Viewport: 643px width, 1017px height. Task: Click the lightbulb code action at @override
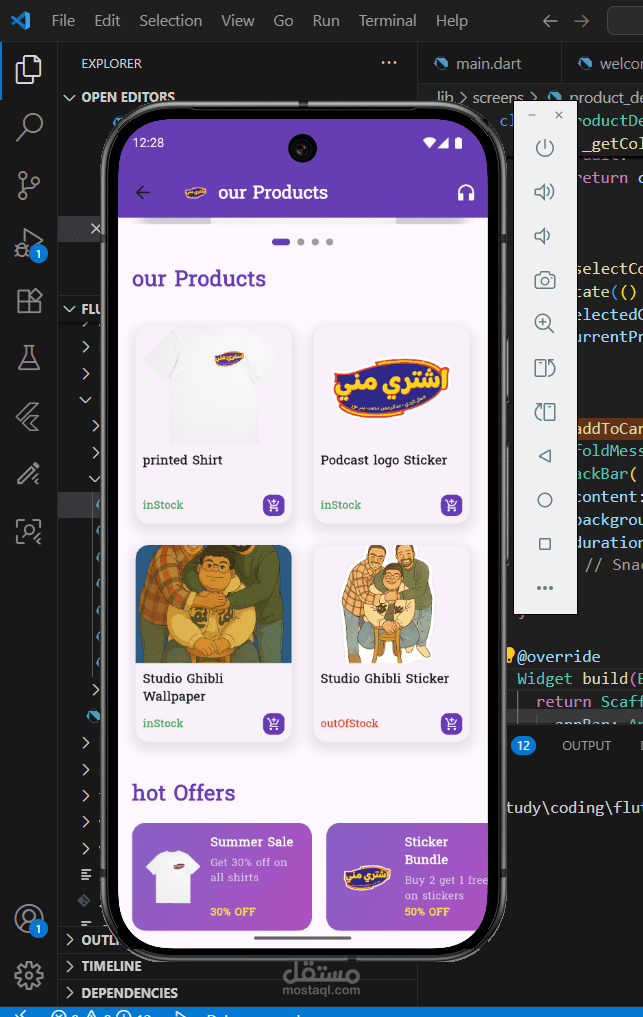pyautogui.click(x=510, y=655)
